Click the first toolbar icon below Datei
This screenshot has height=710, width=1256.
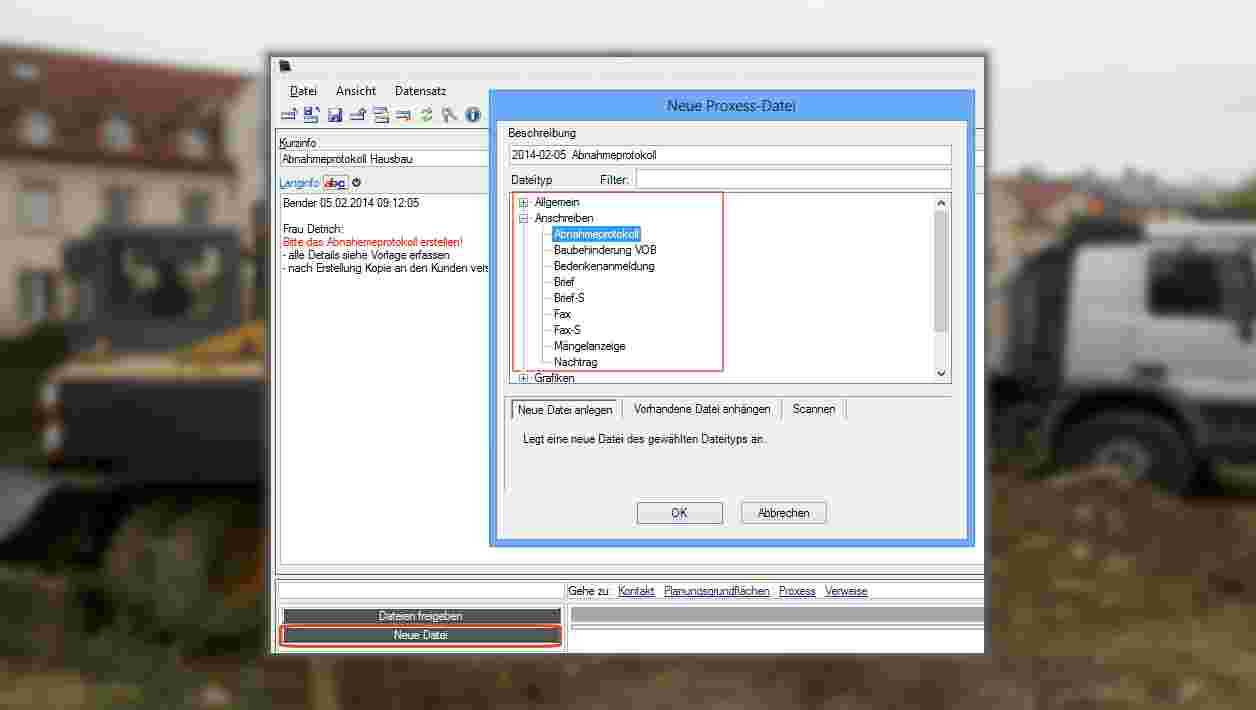(x=289, y=115)
